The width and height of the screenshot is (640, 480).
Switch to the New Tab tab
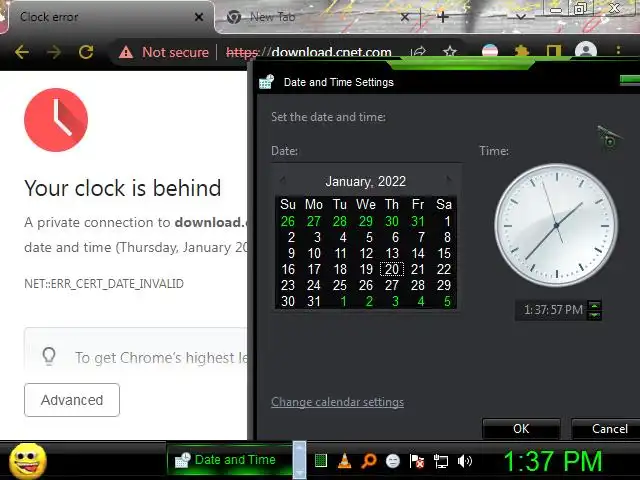click(316, 17)
